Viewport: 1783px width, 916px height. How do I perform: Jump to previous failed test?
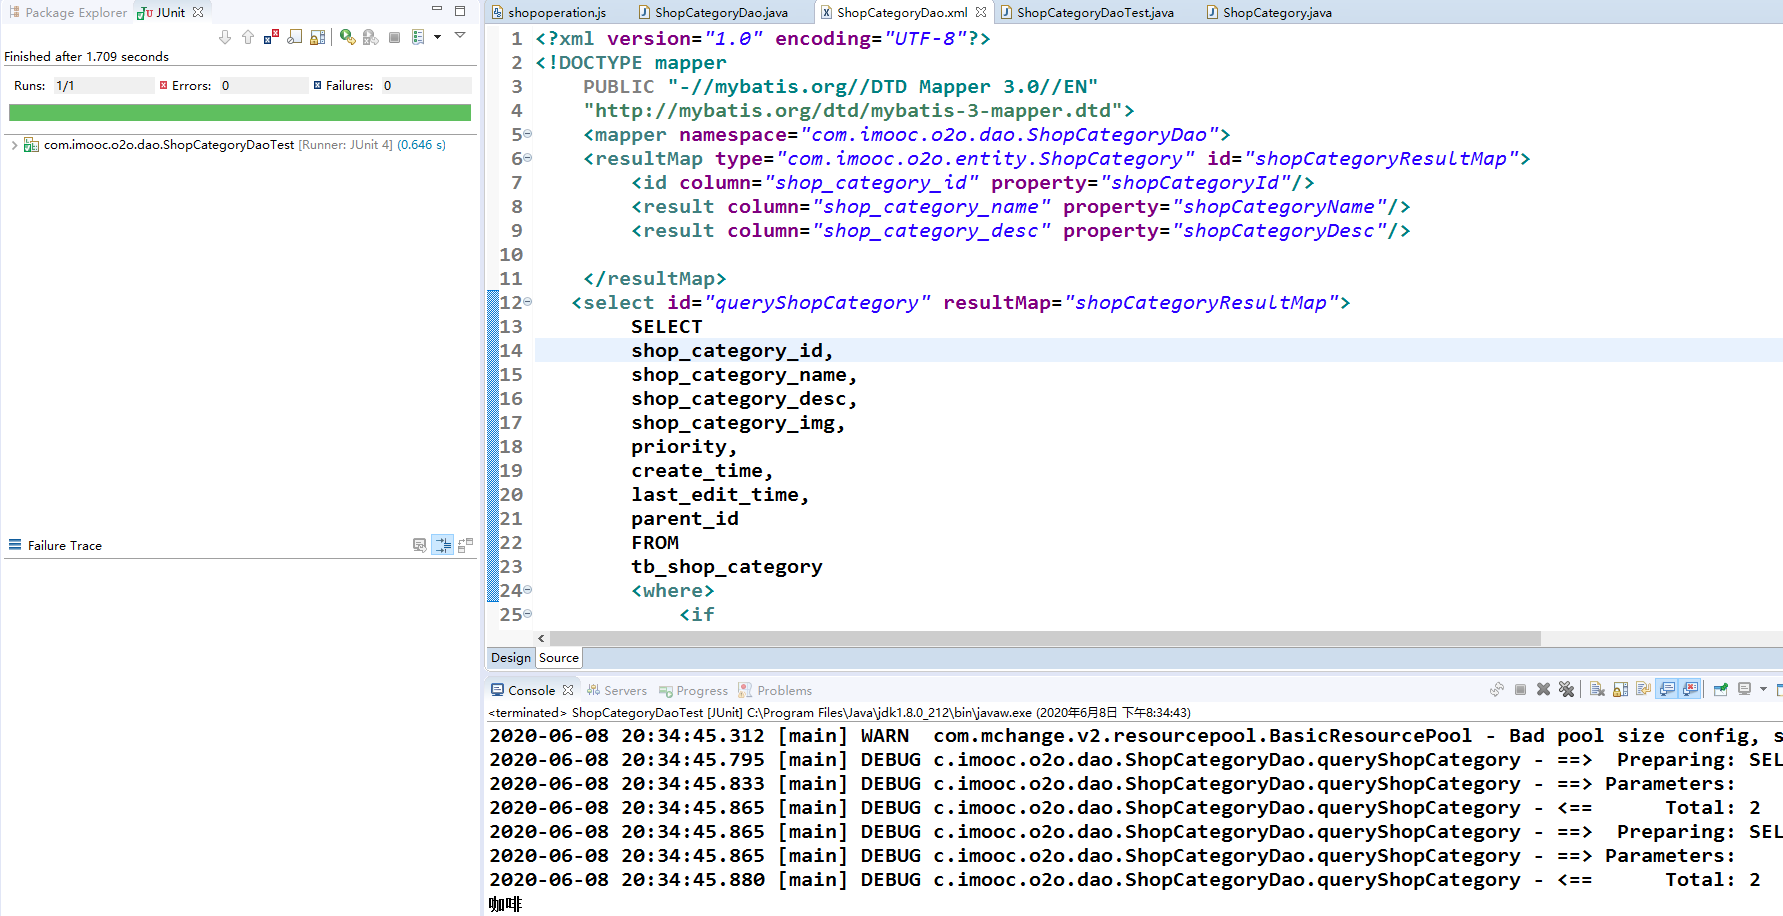(248, 37)
